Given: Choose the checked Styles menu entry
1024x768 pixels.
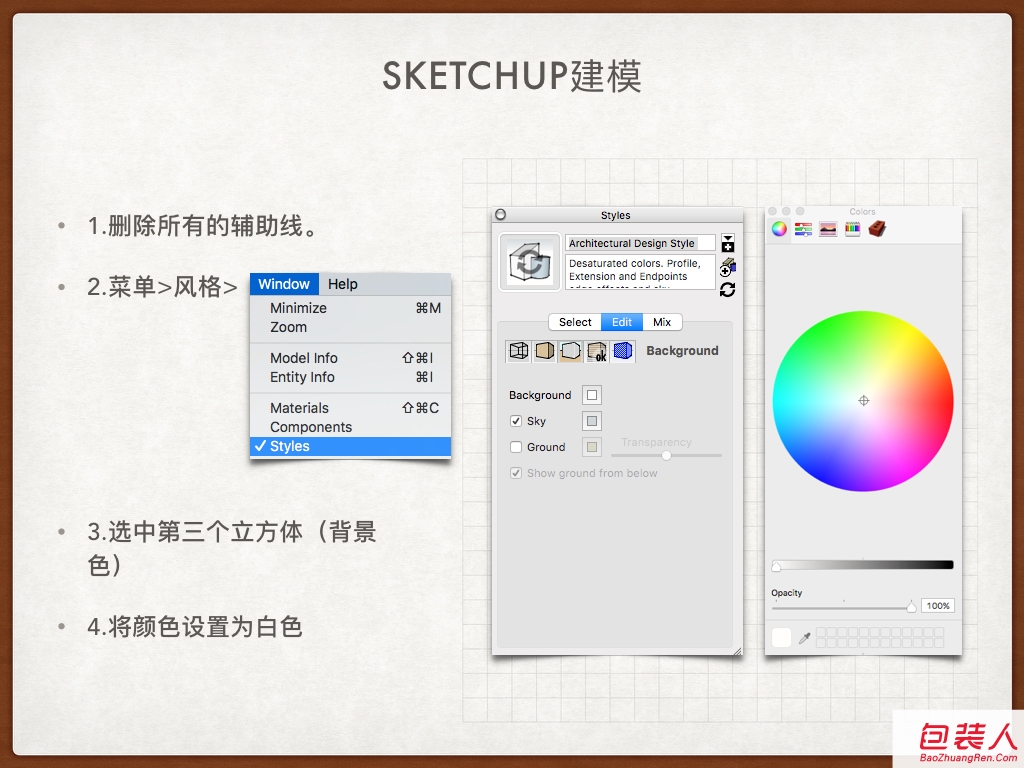Looking at the screenshot, I should 351,447.
